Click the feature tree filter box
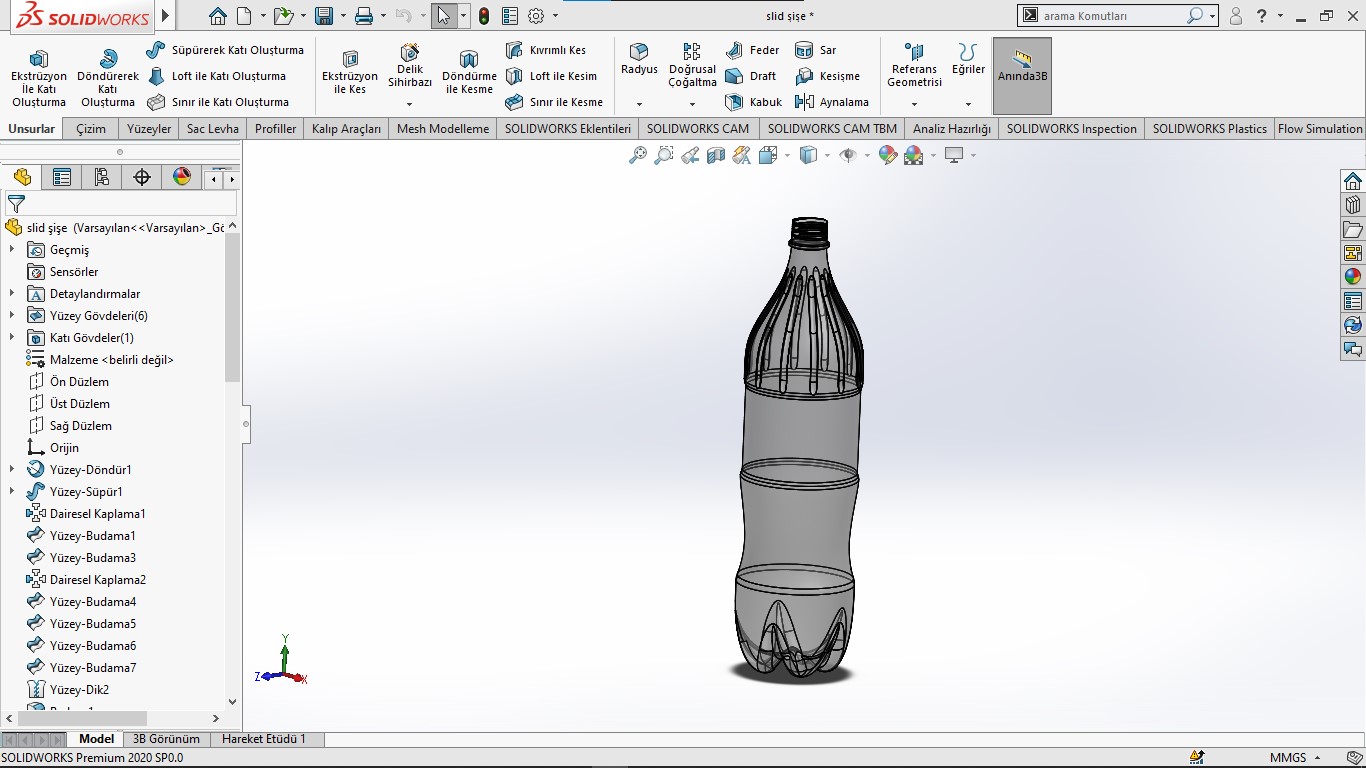This screenshot has width=1366, height=768. (121, 204)
